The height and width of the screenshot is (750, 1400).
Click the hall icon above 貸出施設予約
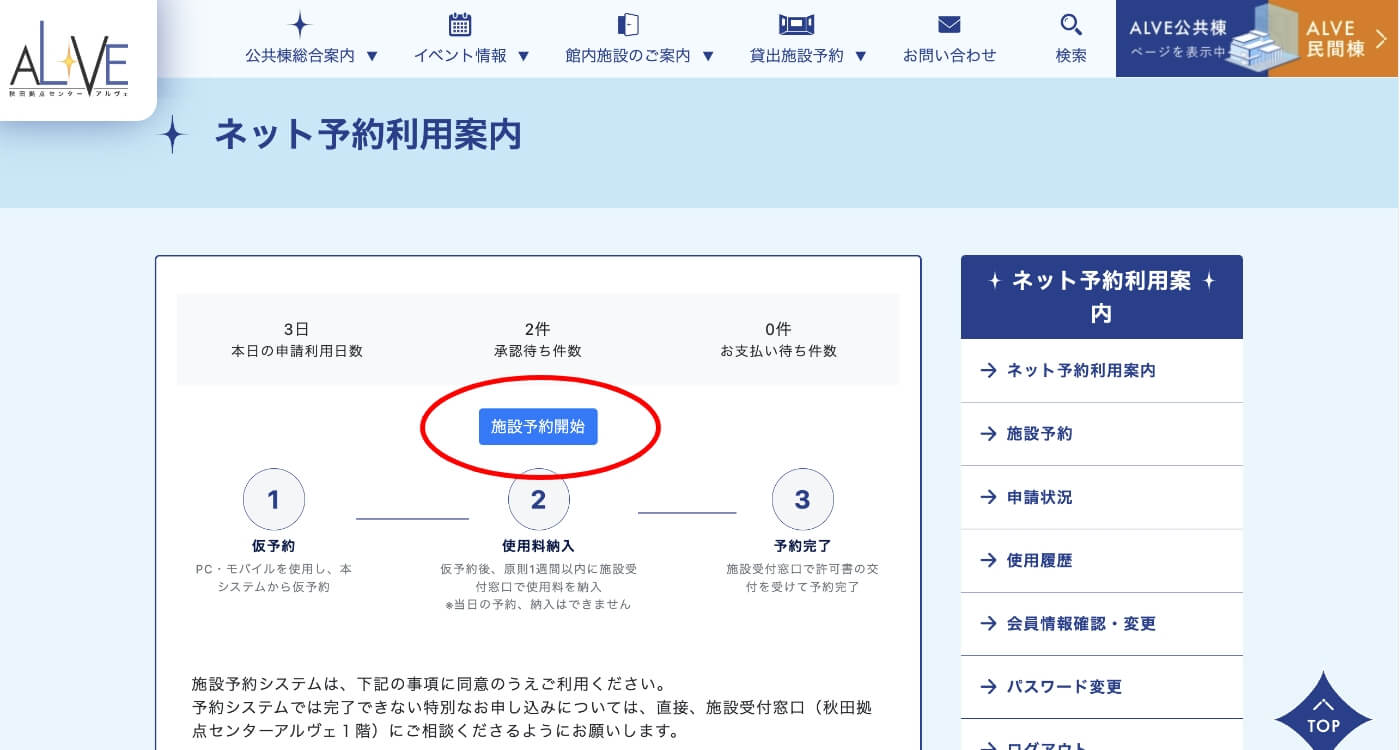(x=796, y=25)
